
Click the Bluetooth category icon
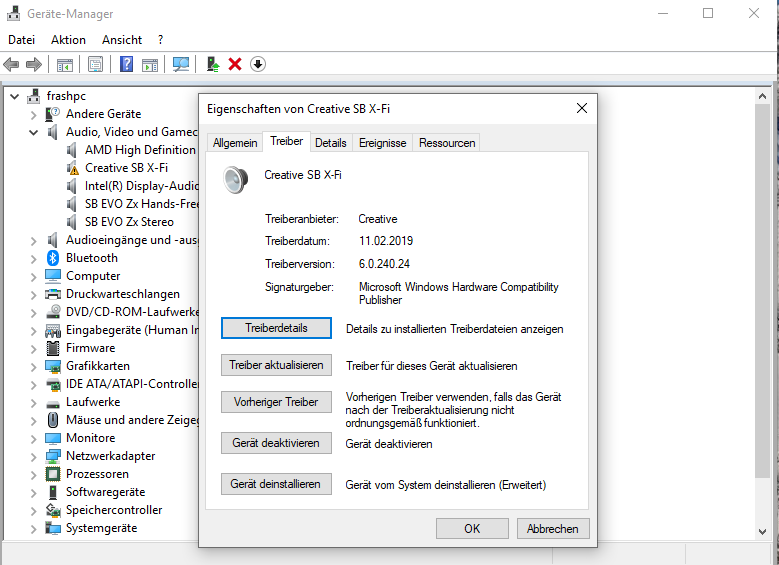click(x=53, y=258)
